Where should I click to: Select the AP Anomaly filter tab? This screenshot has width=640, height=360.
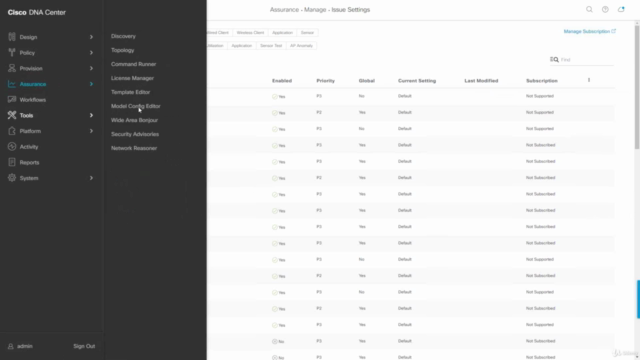click(x=301, y=46)
